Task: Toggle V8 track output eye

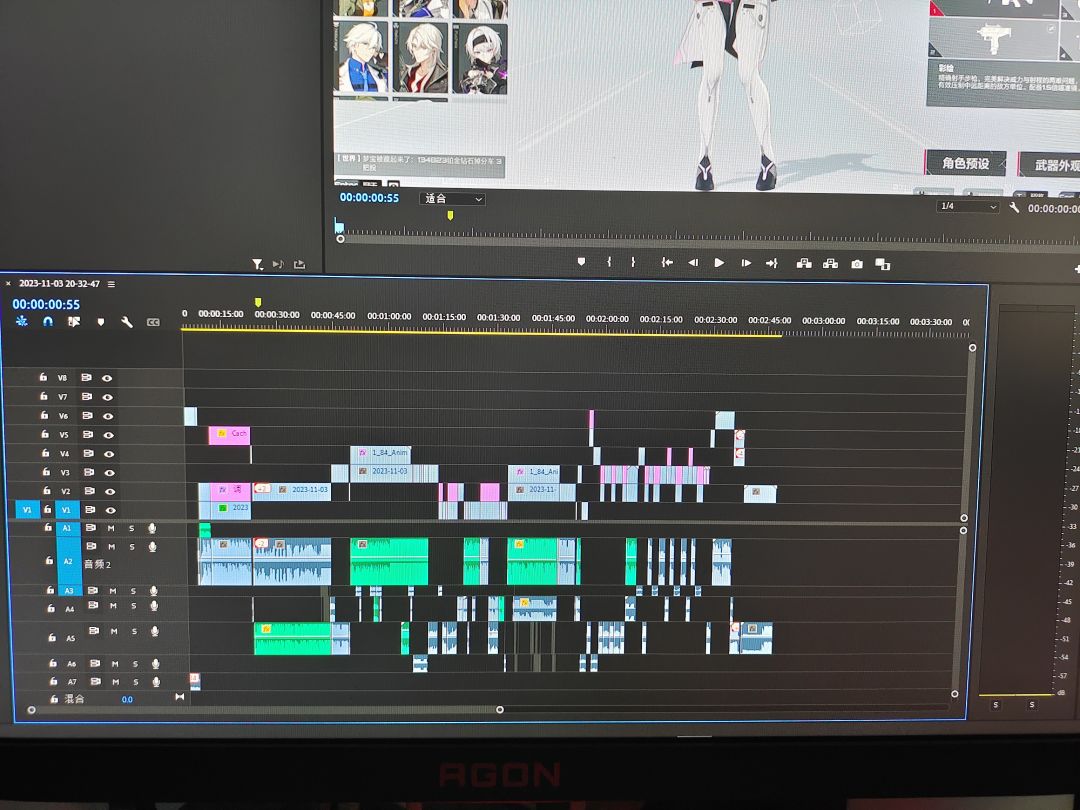Action: [x=107, y=378]
